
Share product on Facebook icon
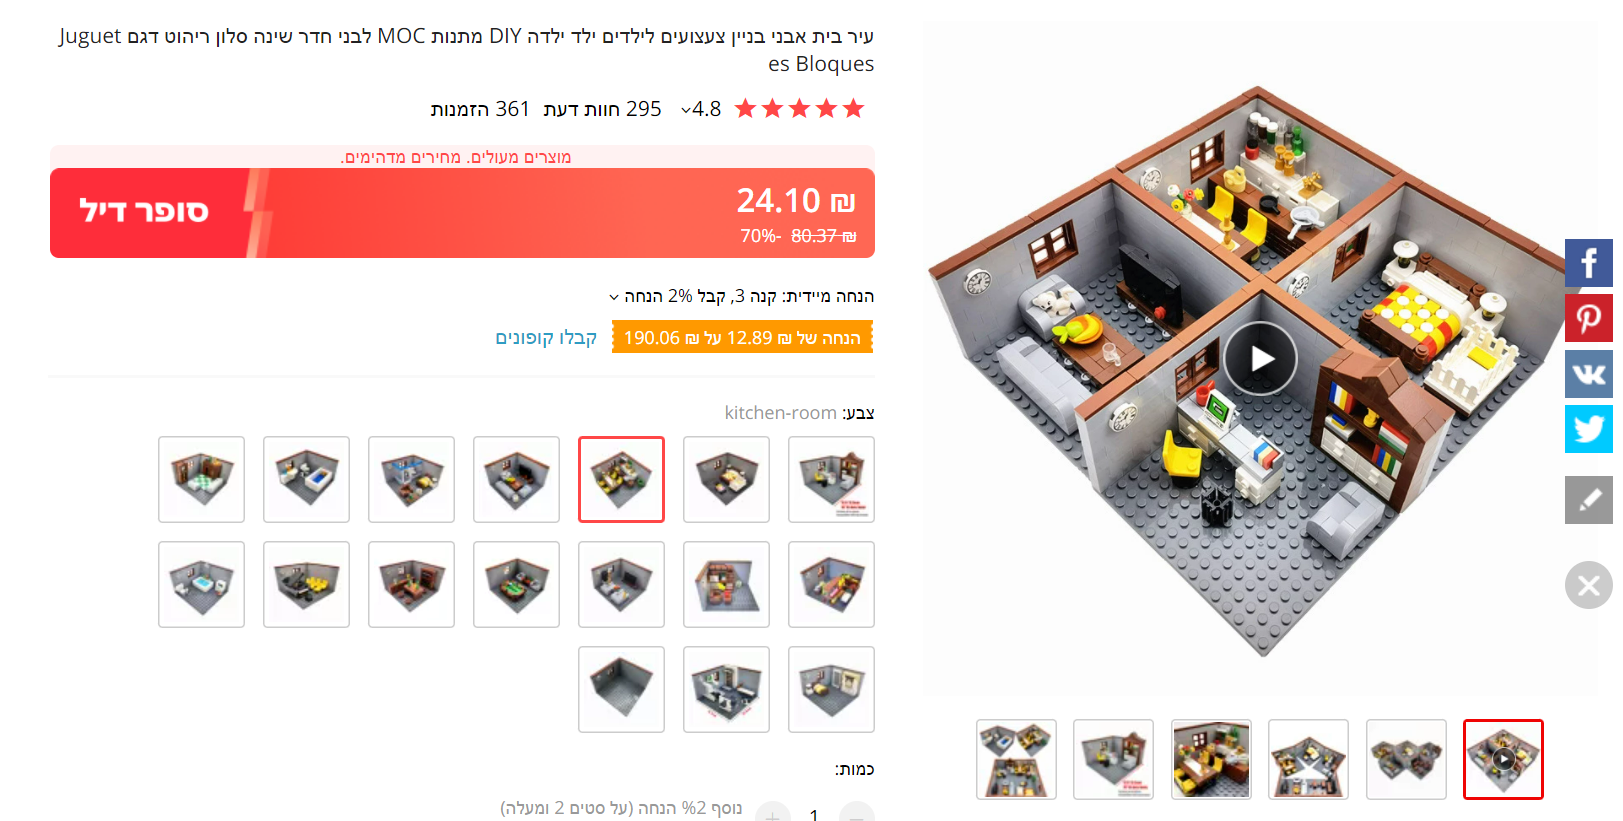[x=1588, y=263]
